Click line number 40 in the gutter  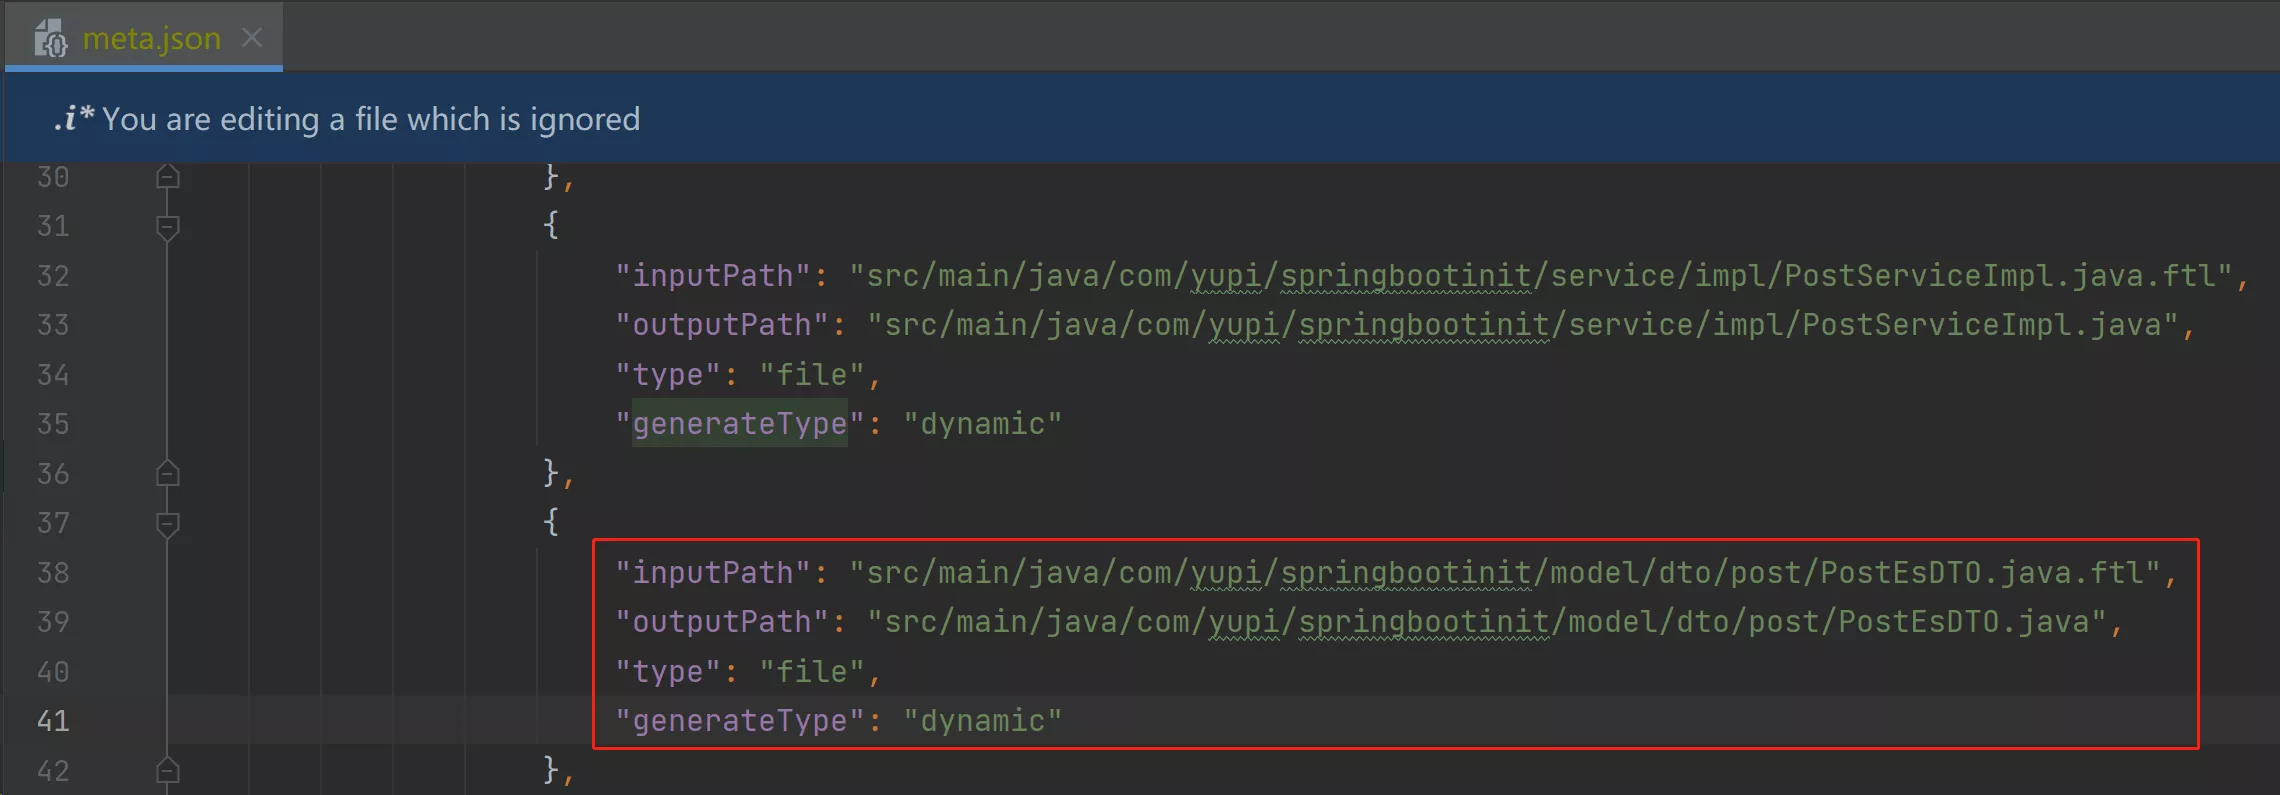point(53,672)
